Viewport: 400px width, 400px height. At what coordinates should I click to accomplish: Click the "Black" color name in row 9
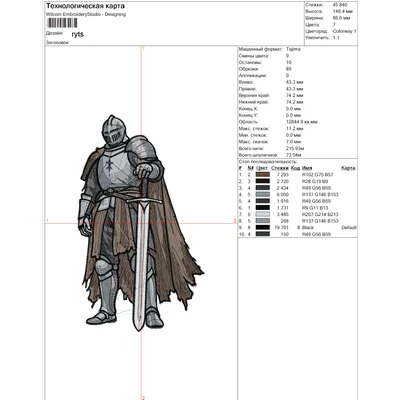(x=308, y=228)
